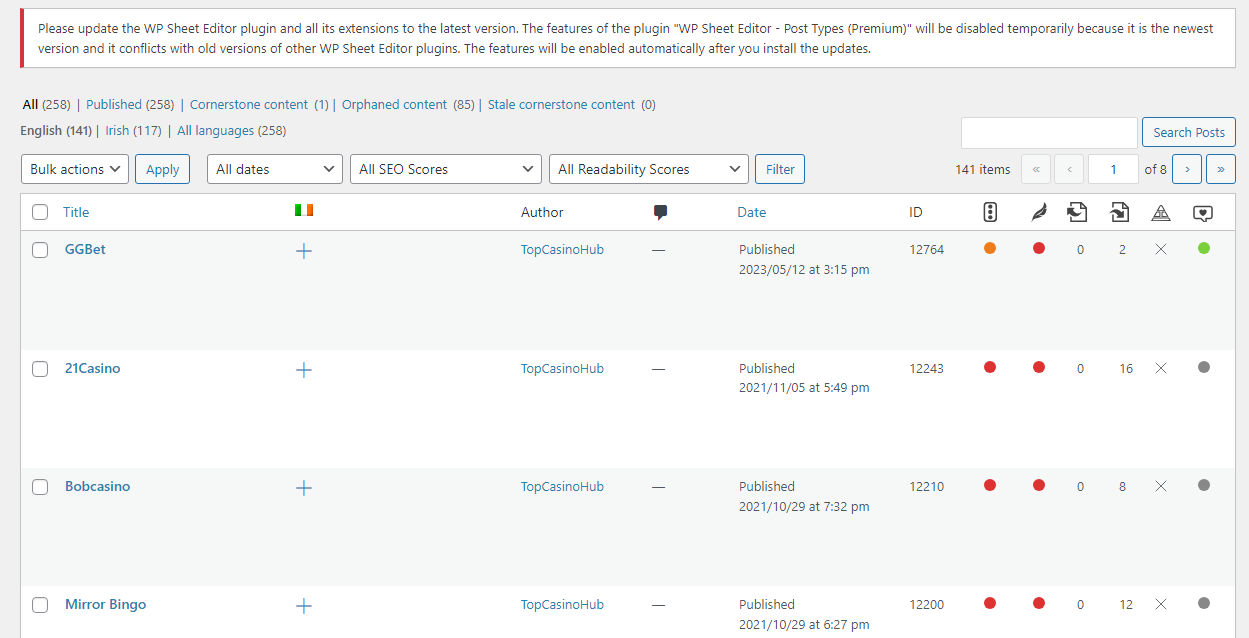
Task: Open TopCasinoHub author link in Bobcasino row
Action: (562, 486)
